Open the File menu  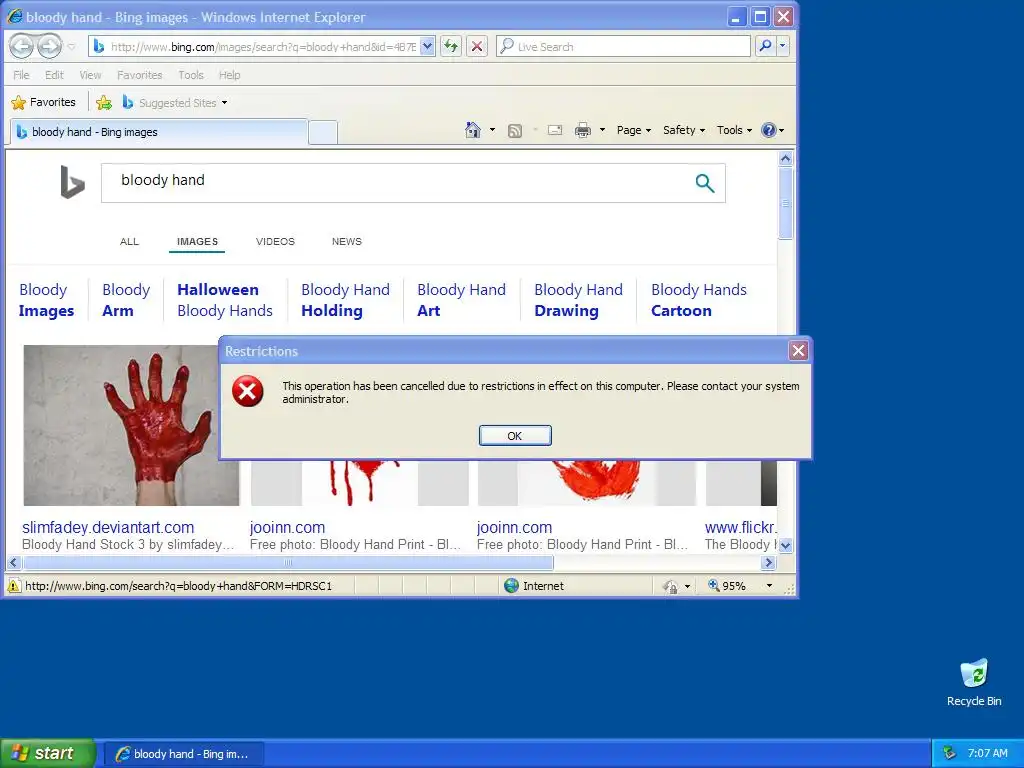tap(21, 75)
